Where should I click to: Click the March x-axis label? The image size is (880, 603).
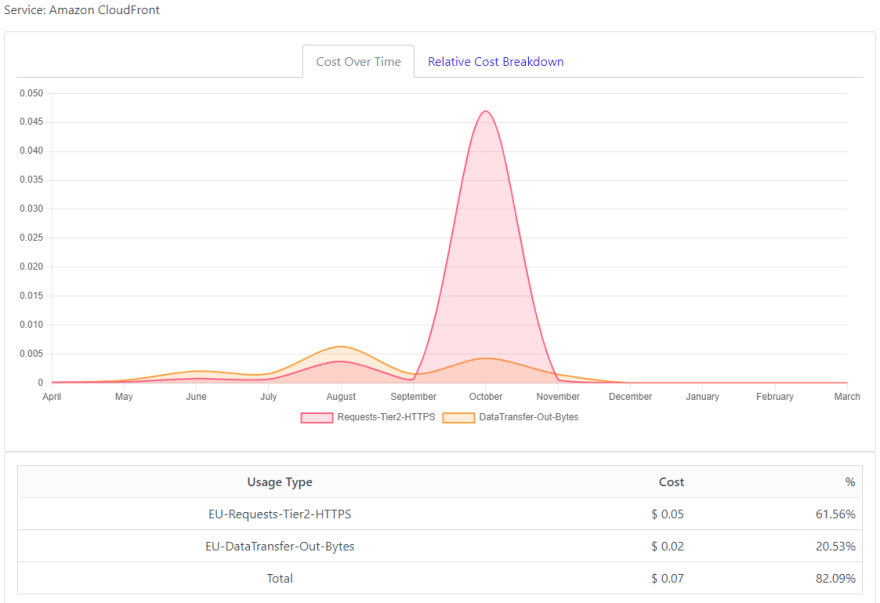click(847, 396)
